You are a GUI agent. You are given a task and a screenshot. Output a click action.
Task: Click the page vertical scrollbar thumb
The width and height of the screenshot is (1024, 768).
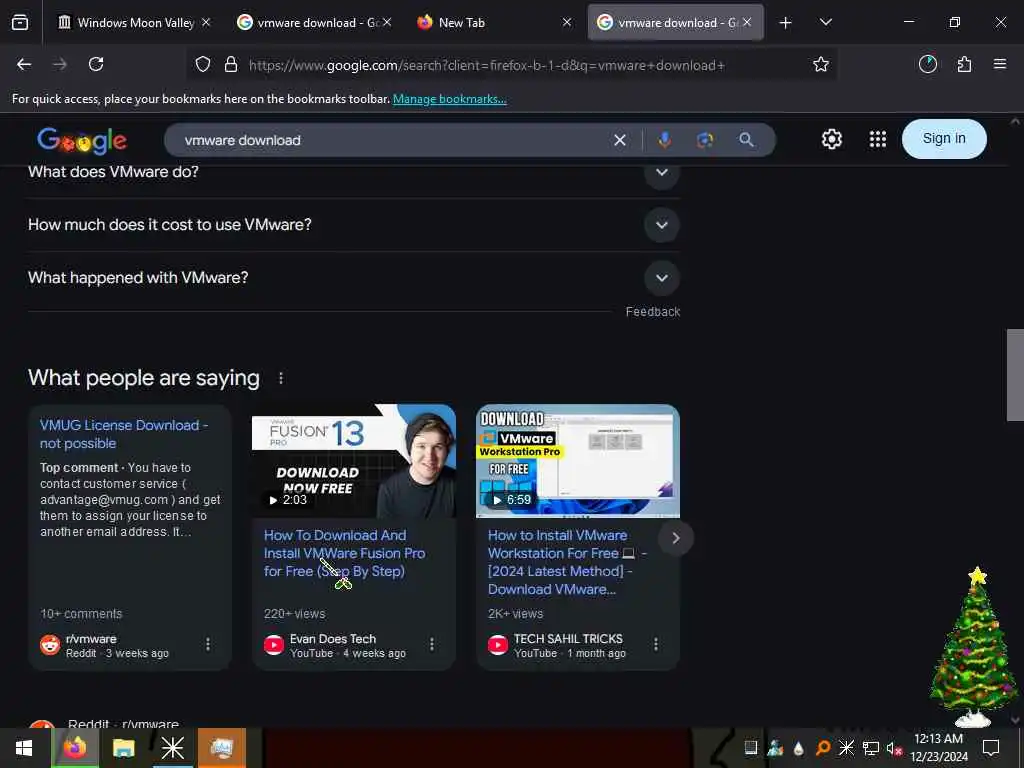coord(1015,375)
